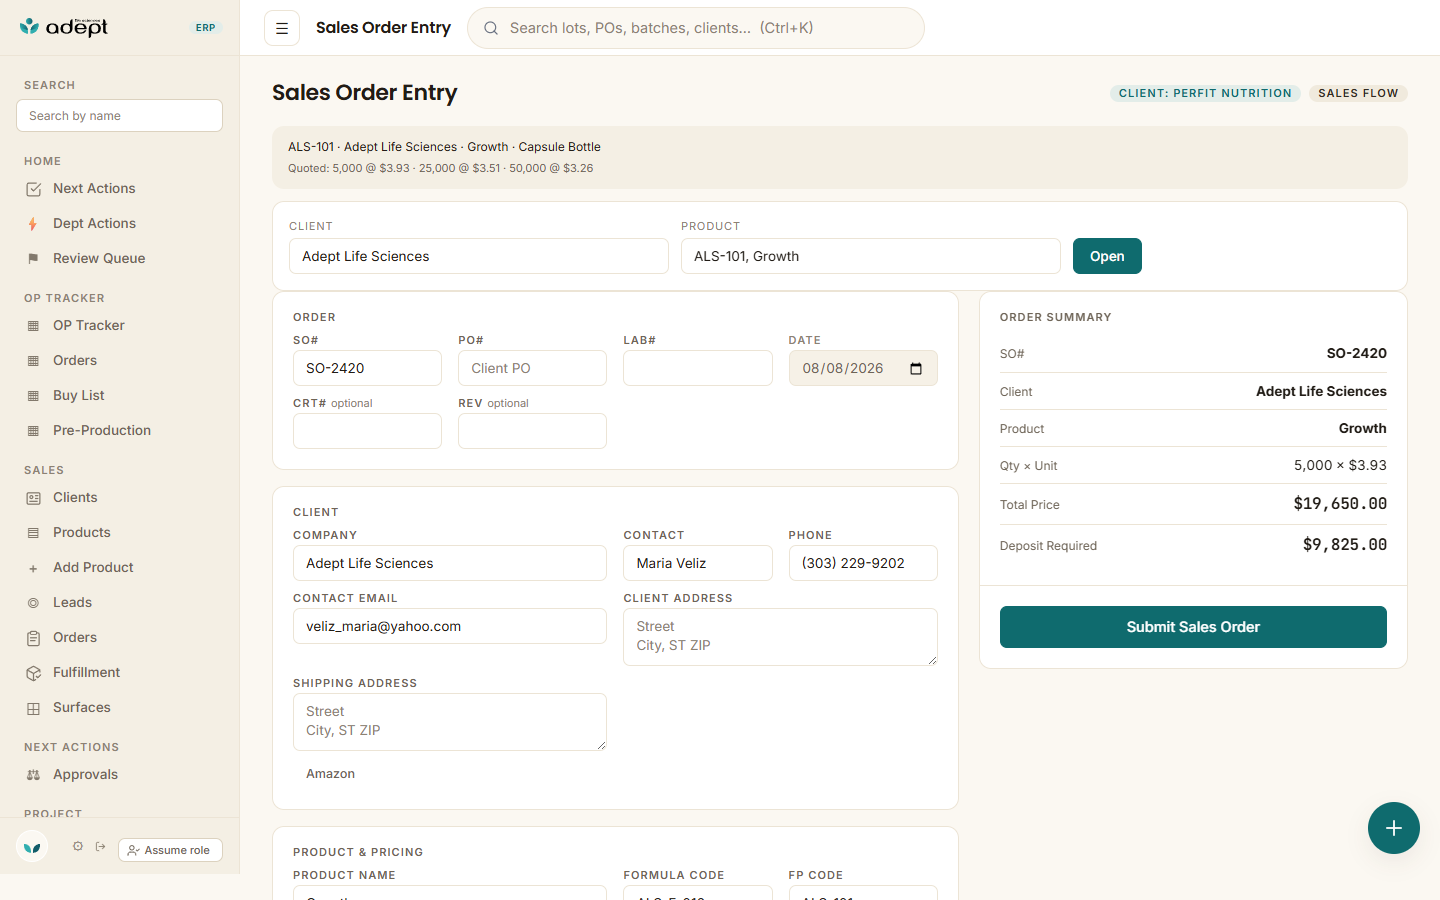Click the adept logo in the header
The width and height of the screenshot is (1440, 900).
64,27
